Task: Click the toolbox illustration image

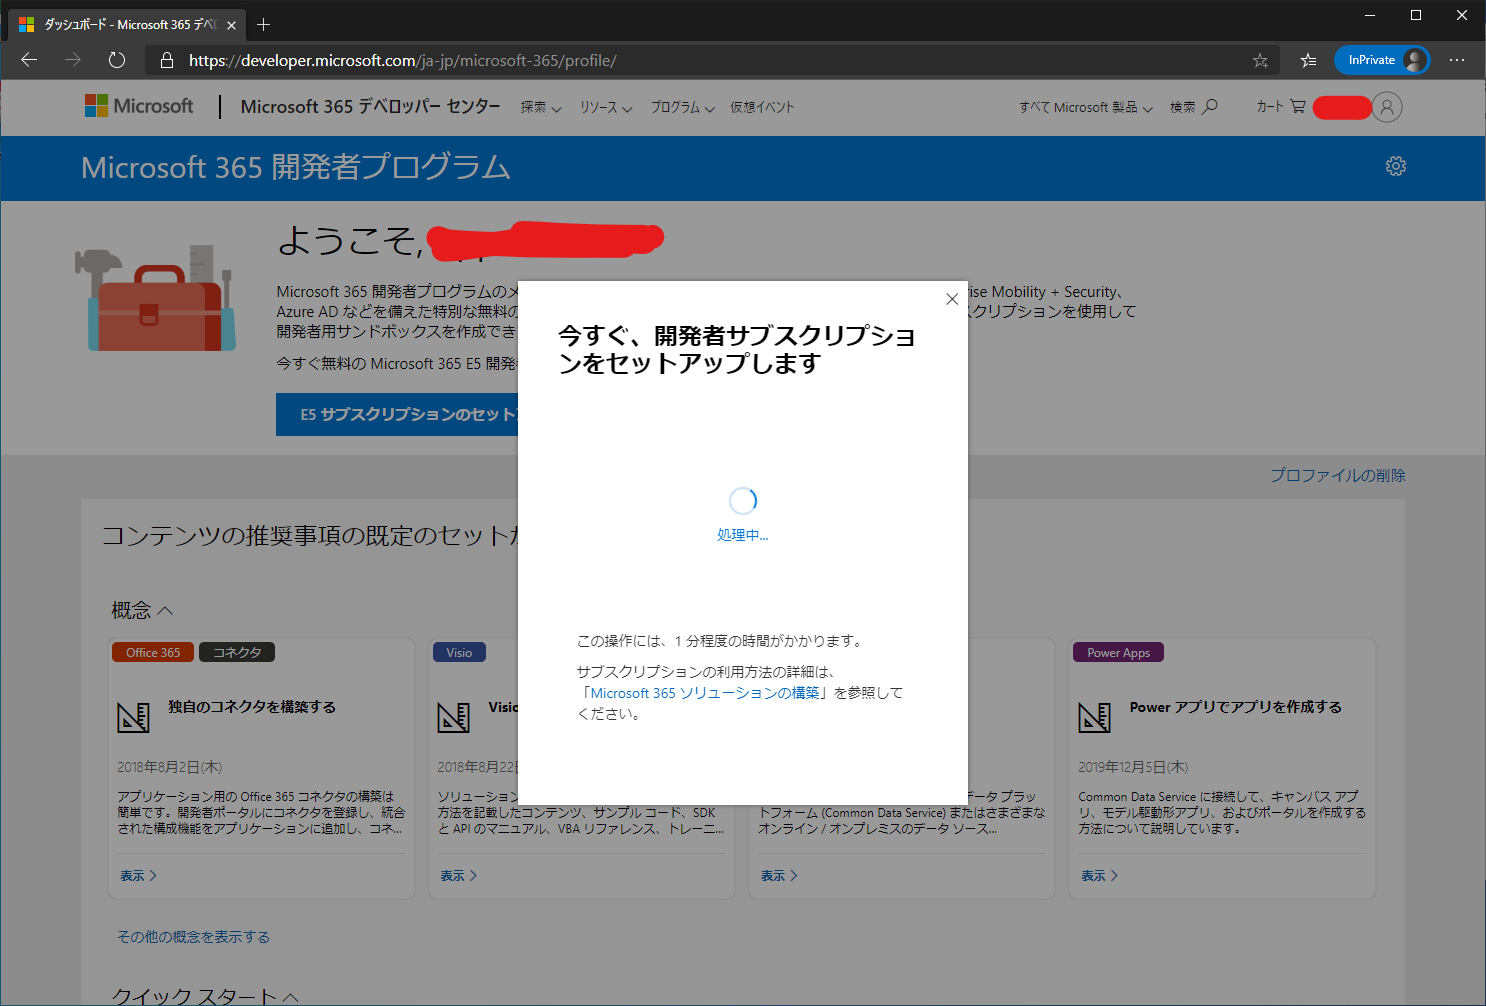Action: tap(155, 298)
